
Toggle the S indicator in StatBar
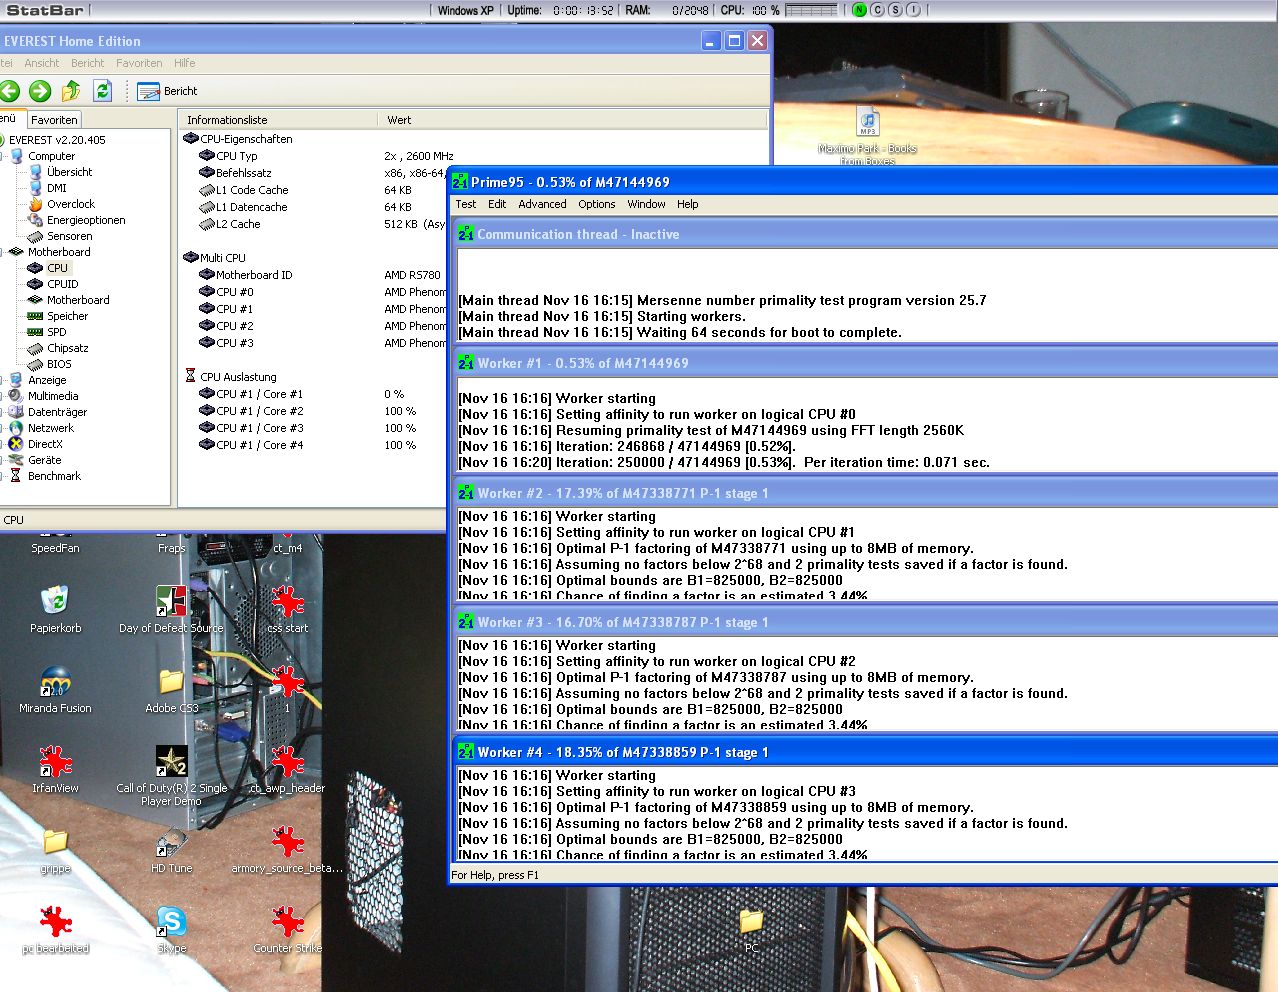pyautogui.click(x=895, y=10)
